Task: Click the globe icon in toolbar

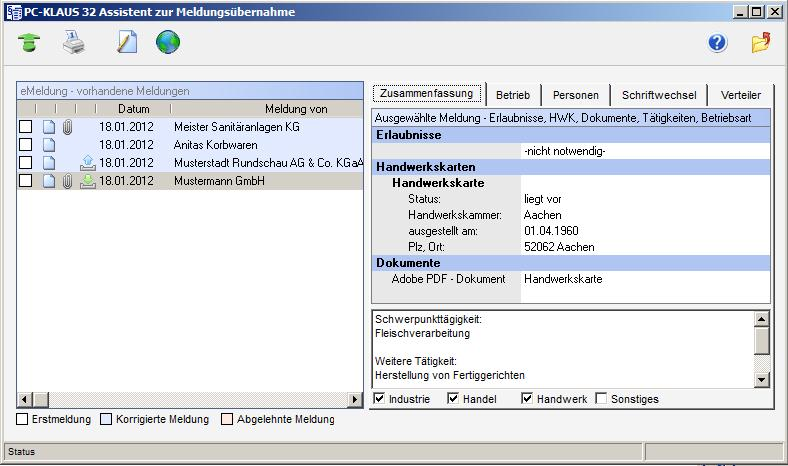Action: click(168, 43)
